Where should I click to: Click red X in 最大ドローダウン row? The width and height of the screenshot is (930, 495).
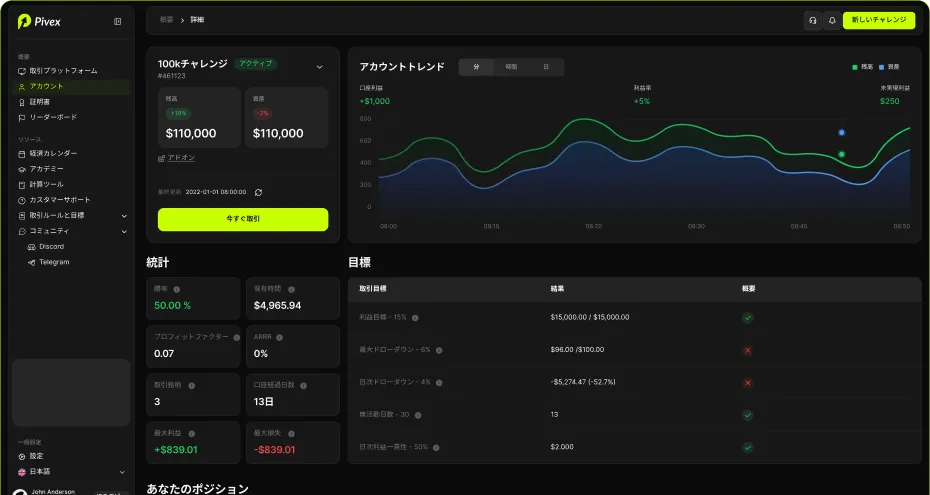[747, 350]
